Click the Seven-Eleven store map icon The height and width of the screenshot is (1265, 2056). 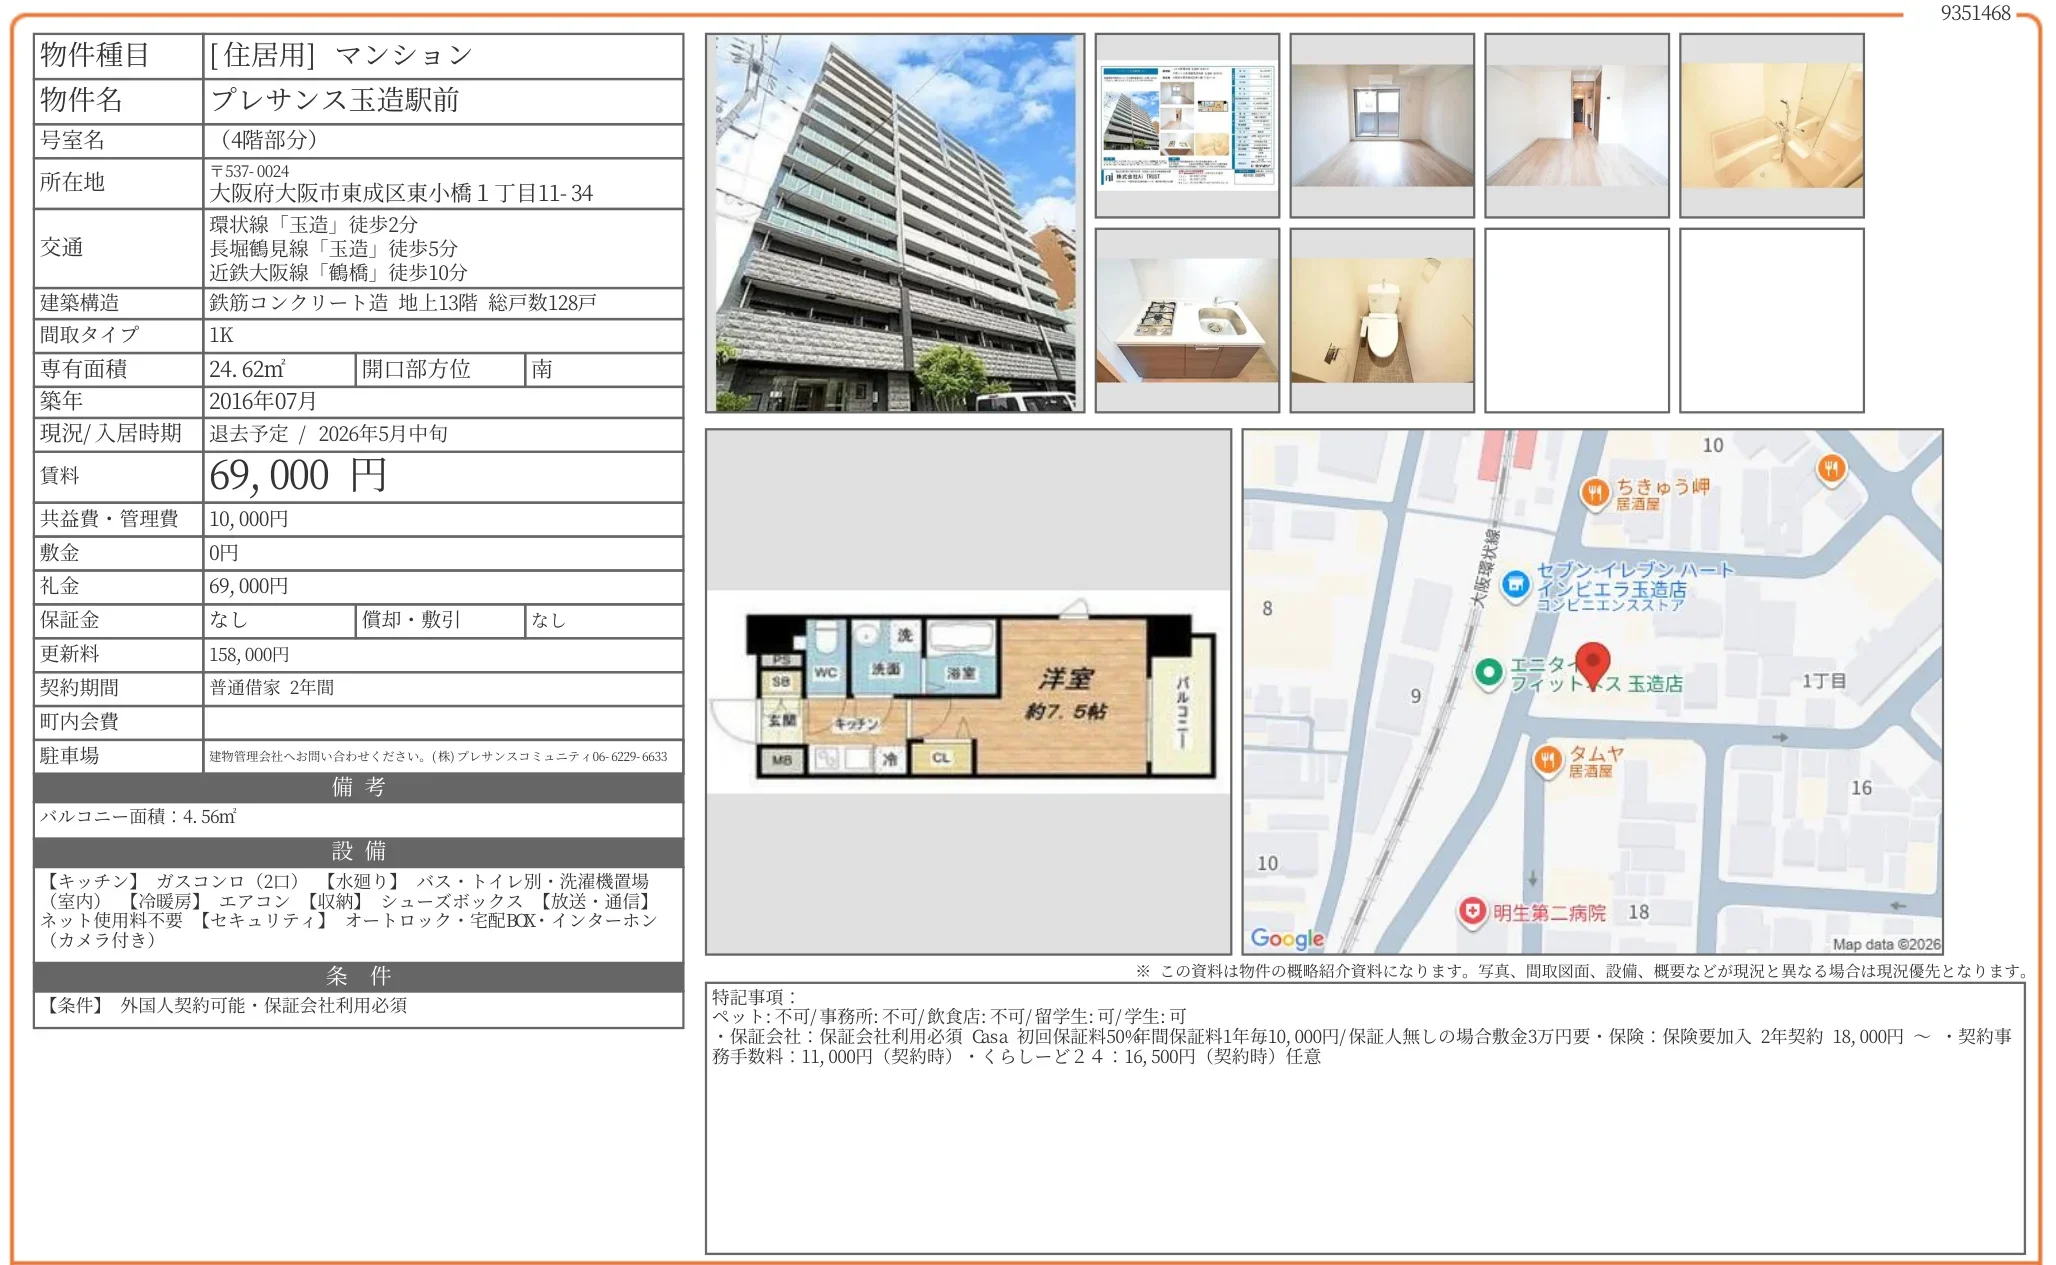click(x=1516, y=585)
